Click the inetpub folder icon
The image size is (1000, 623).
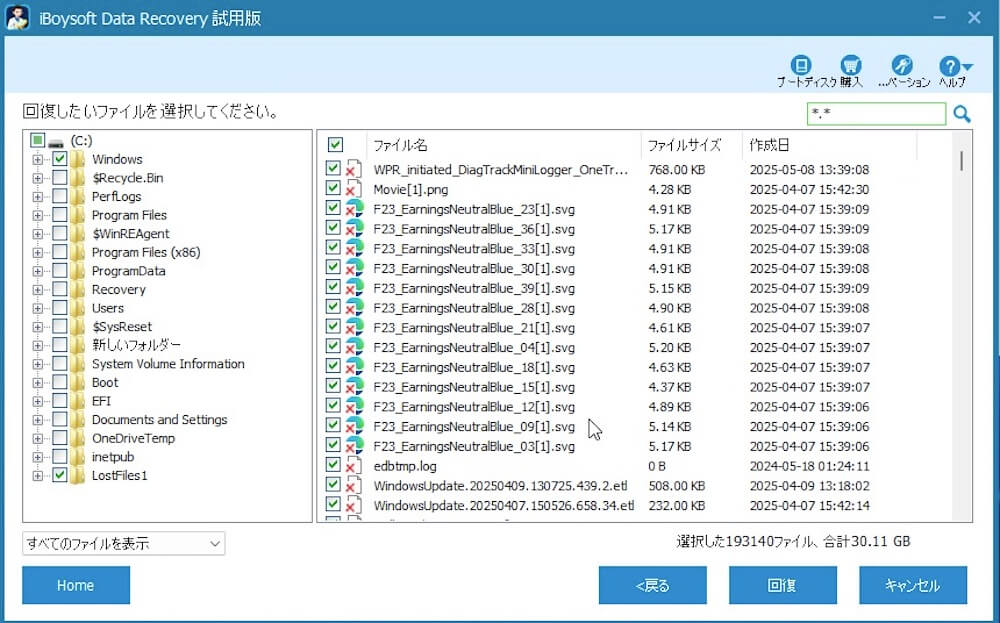(x=77, y=457)
